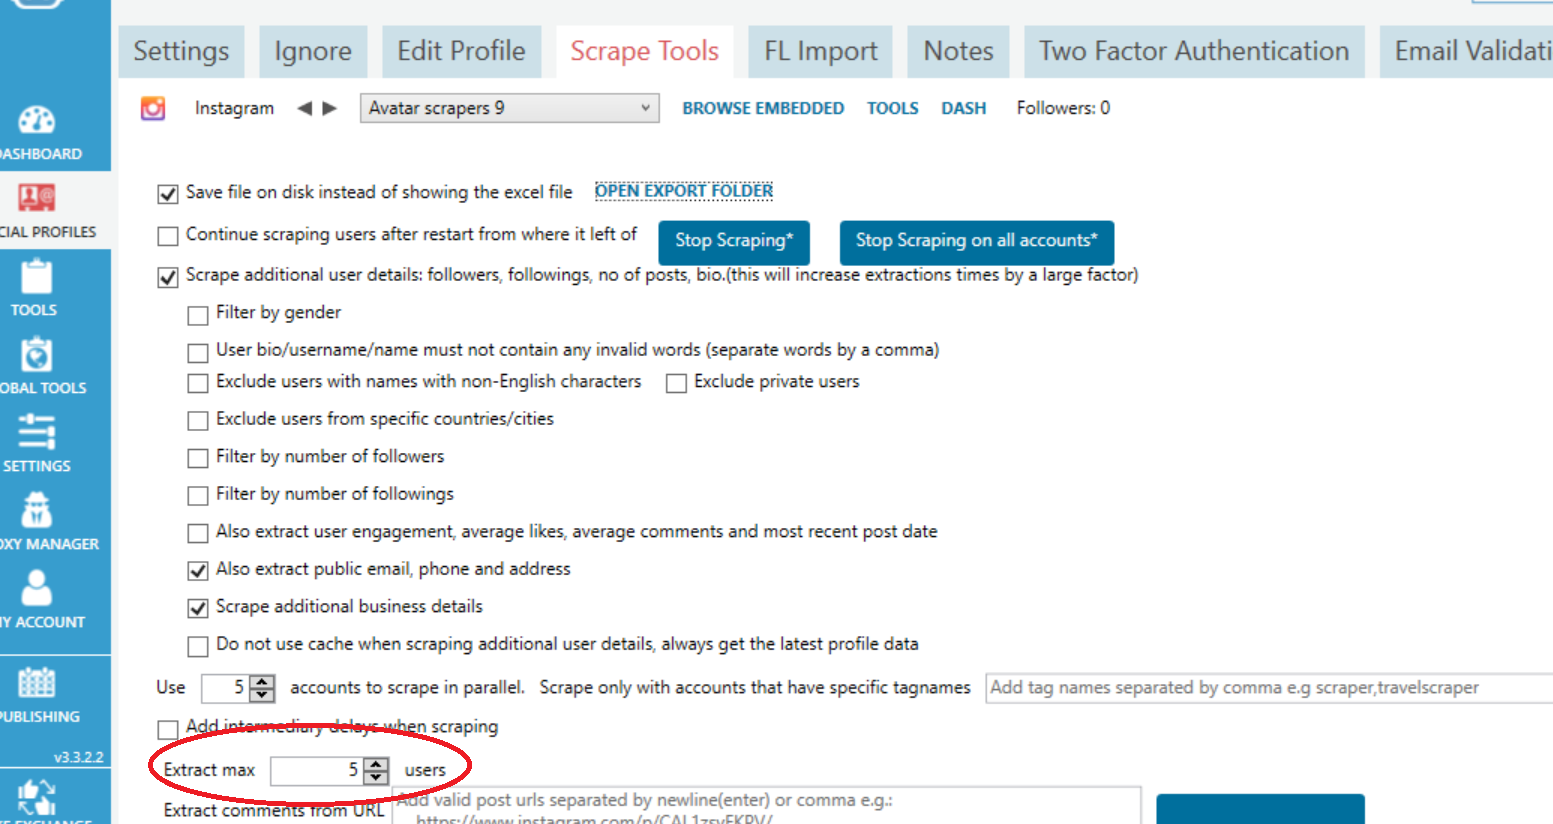Switch to the Settings tab
Viewport: 1553px width, 824px height.
coord(181,51)
